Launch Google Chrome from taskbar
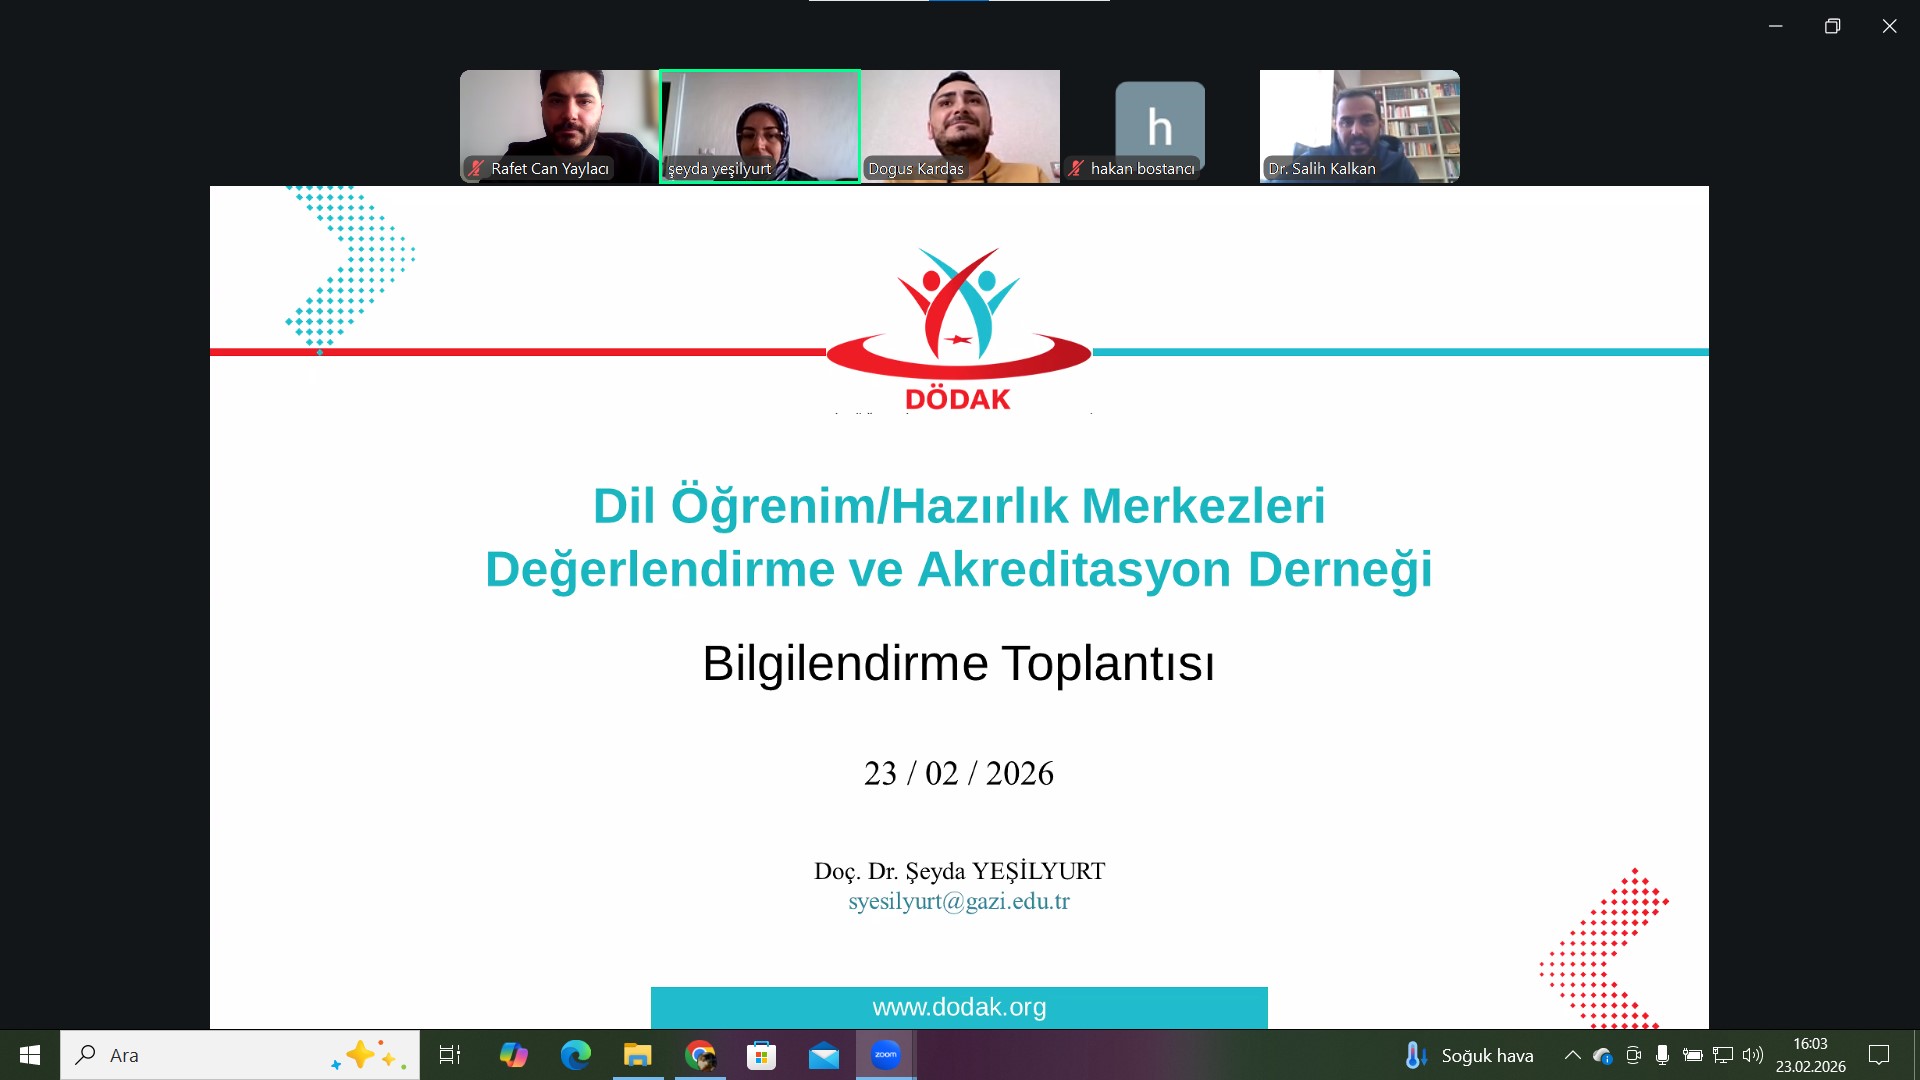 click(x=700, y=1055)
